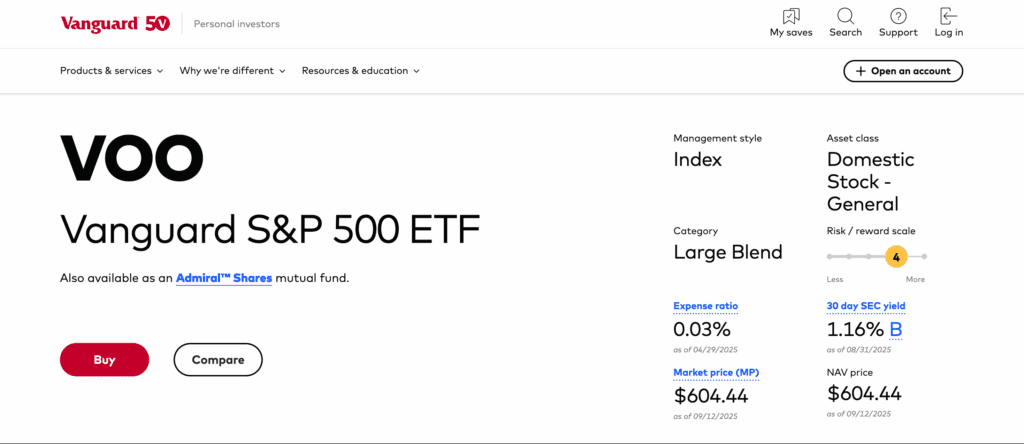Click the My saves bookmark icon
The width and height of the screenshot is (1024, 444).
coord(791,16)
